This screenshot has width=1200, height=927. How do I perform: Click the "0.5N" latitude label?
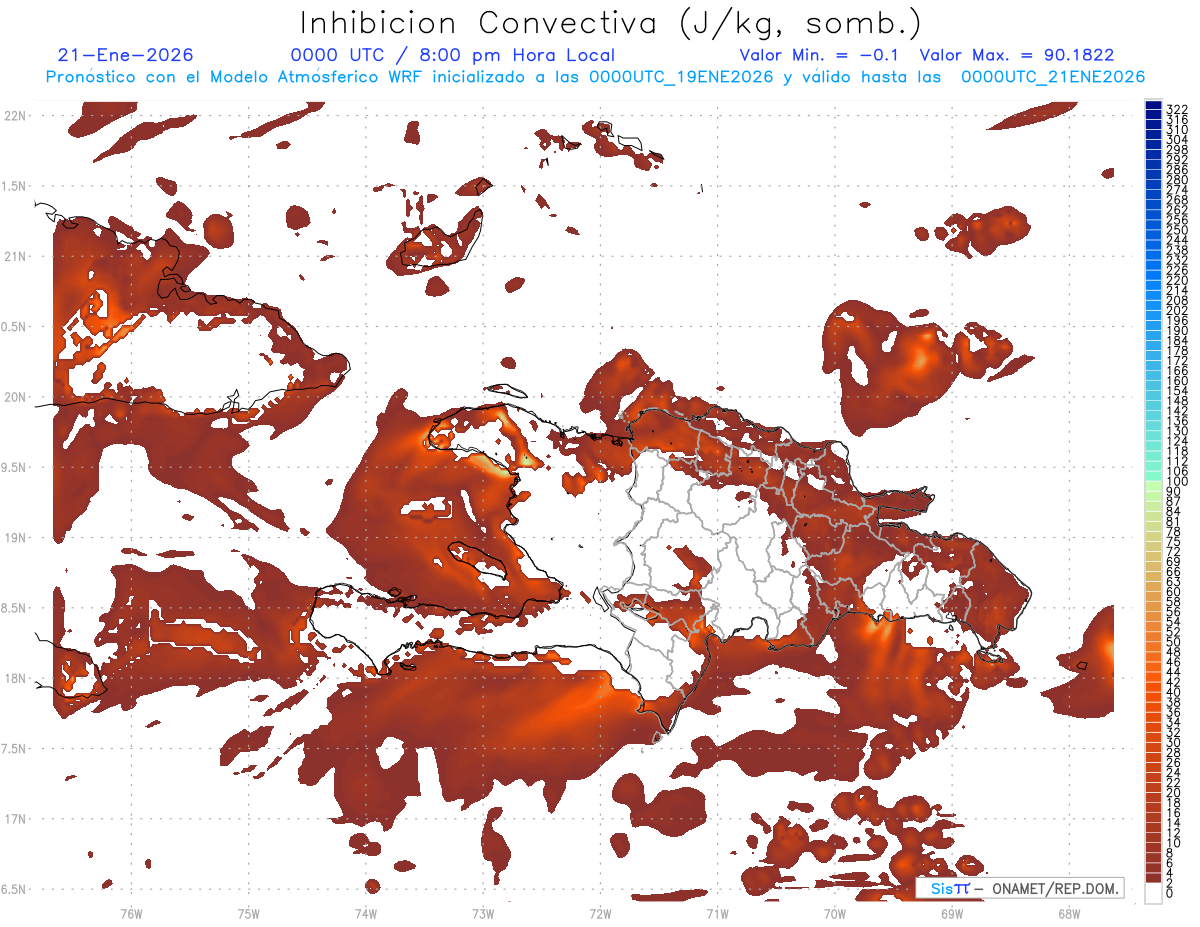coord(15,327)
